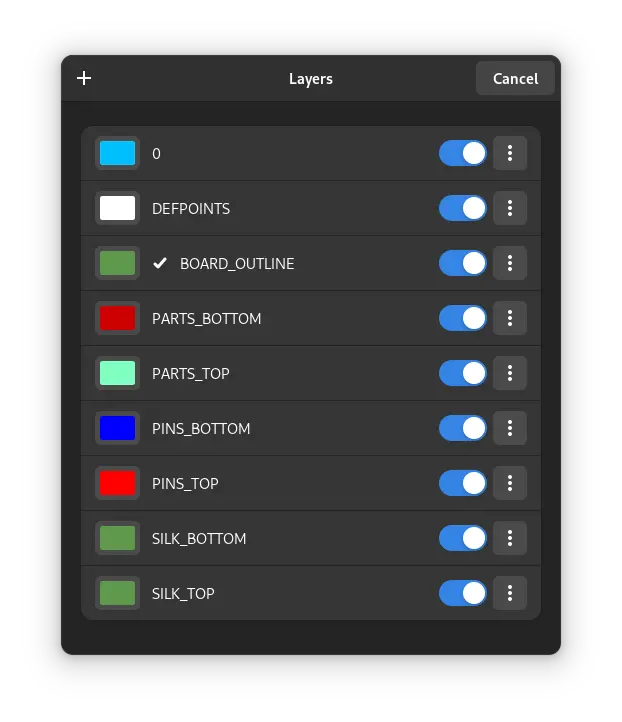Open three-dot menu for SILK_BOTTOM layer
This screenshot has height=722, width=622.
pos(510,538)
